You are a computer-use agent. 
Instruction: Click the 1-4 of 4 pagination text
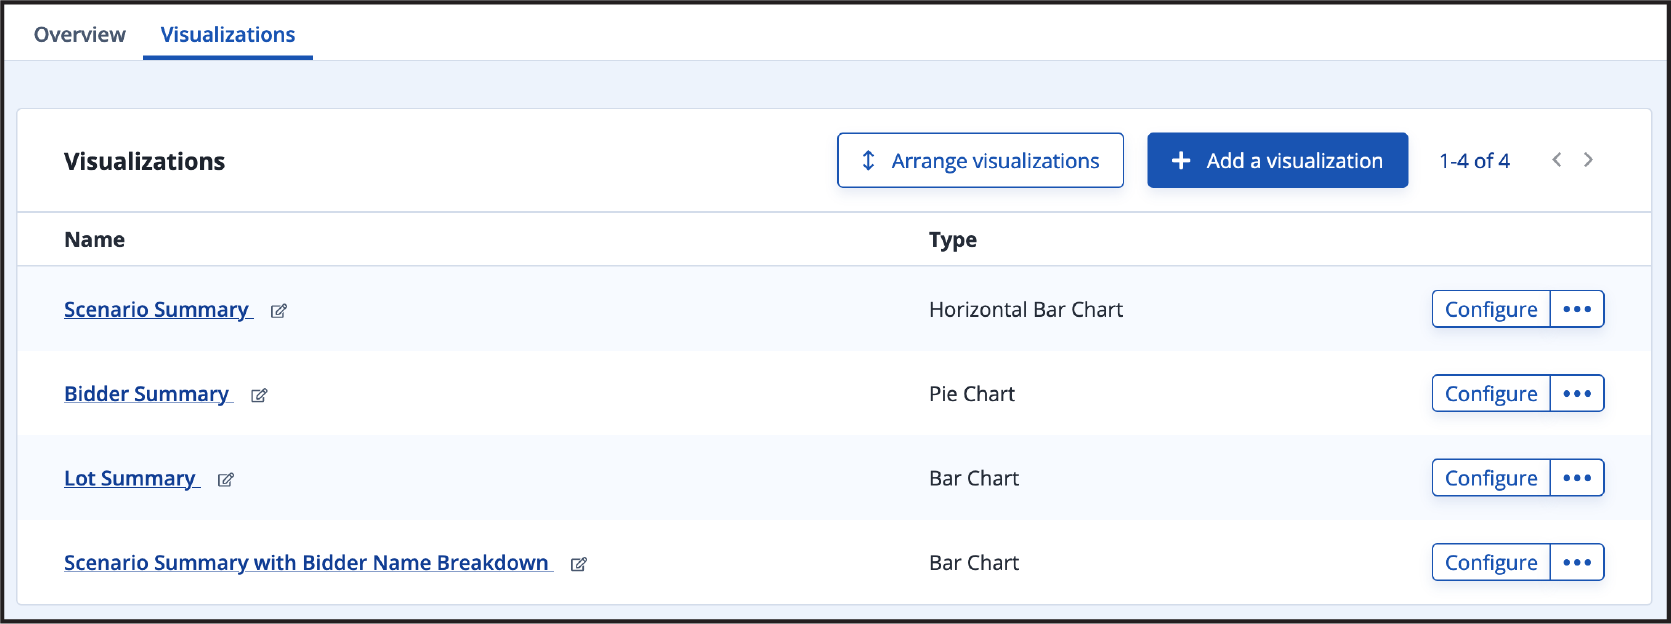[1475, 161]
